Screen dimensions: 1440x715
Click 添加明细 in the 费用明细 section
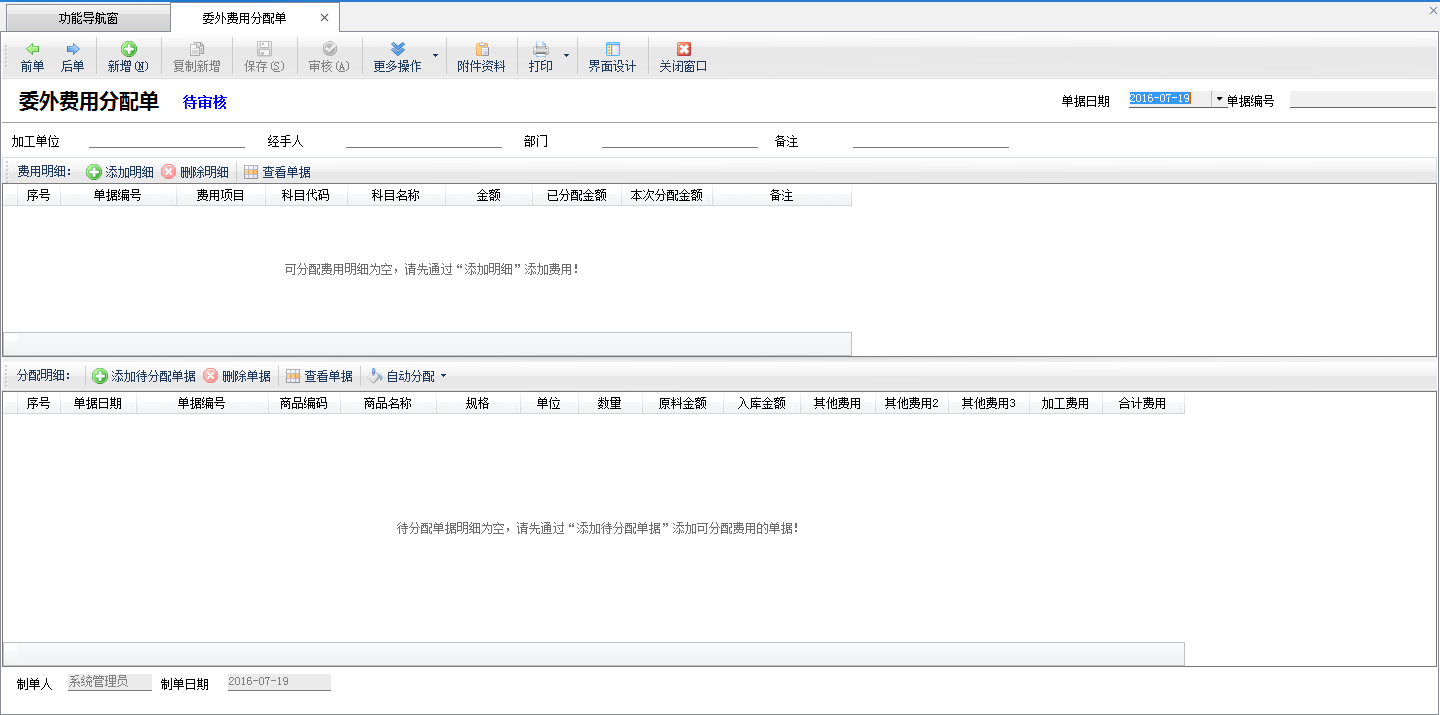tap(120, 172)
